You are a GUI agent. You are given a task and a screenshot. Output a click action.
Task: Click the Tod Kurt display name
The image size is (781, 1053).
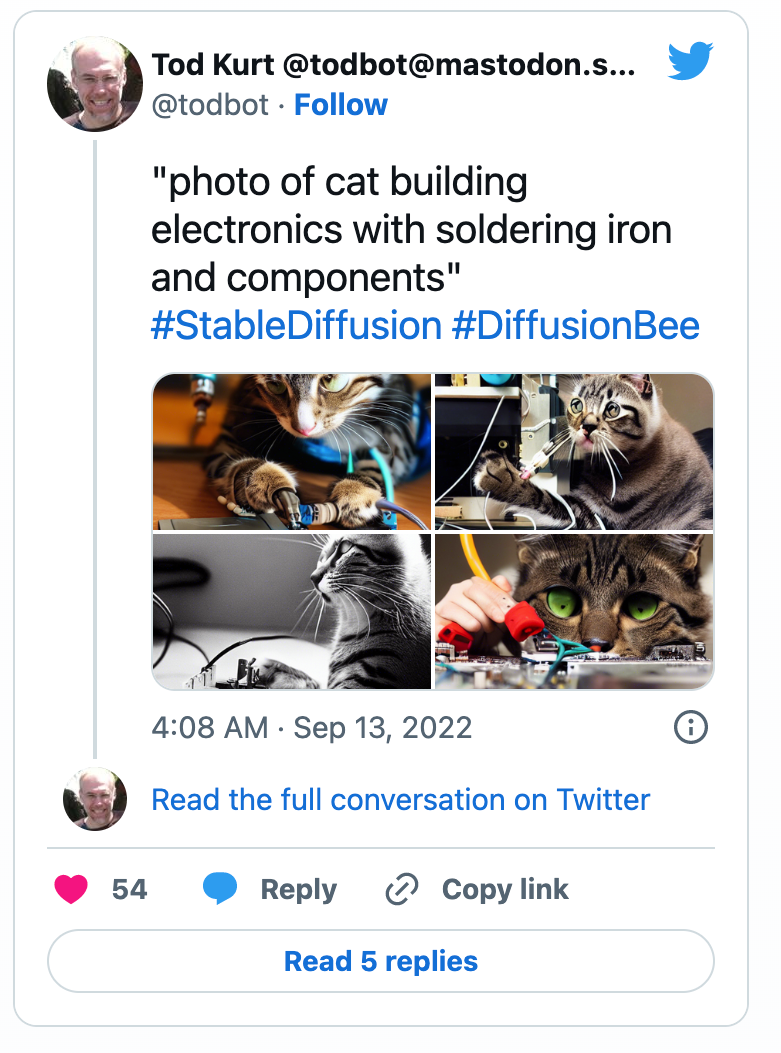tap(213, 64)
